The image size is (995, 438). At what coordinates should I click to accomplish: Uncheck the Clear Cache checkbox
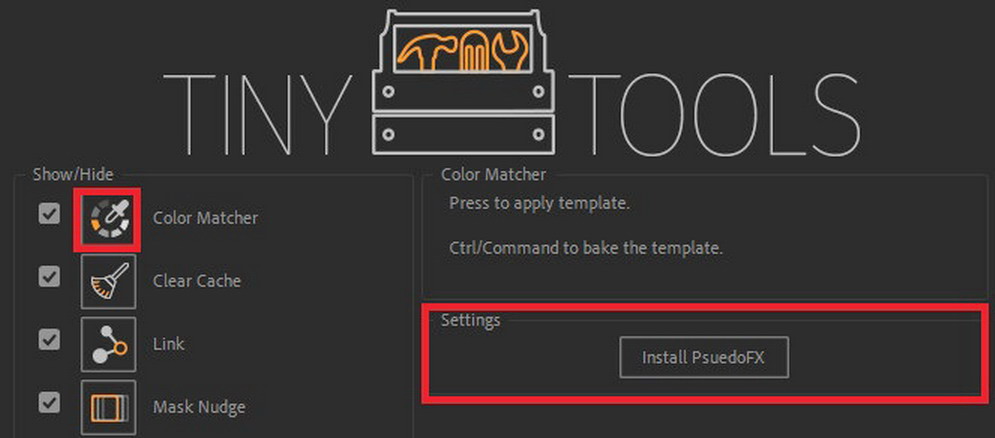[x=49, y=277]
